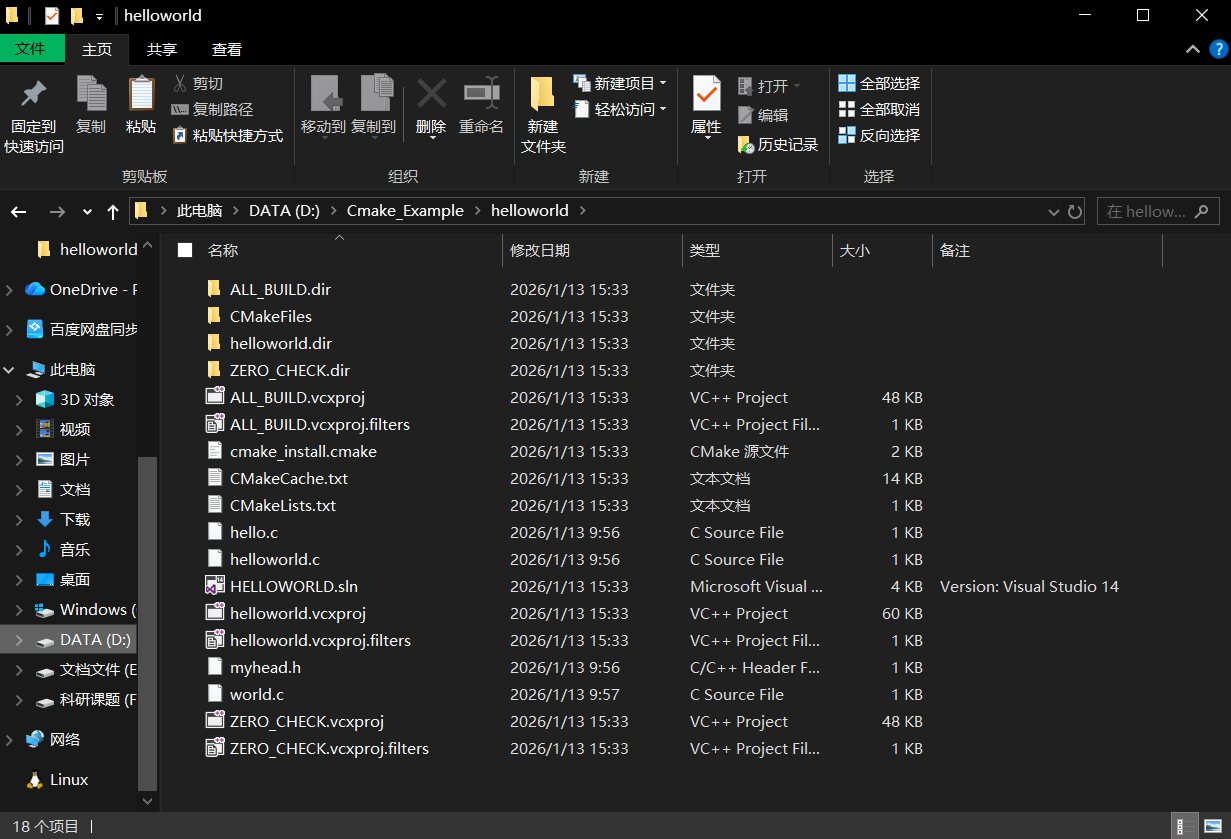The width and height of the screenshot is (1231, 839).
Task: Click the History record icon
Action: 746,145
